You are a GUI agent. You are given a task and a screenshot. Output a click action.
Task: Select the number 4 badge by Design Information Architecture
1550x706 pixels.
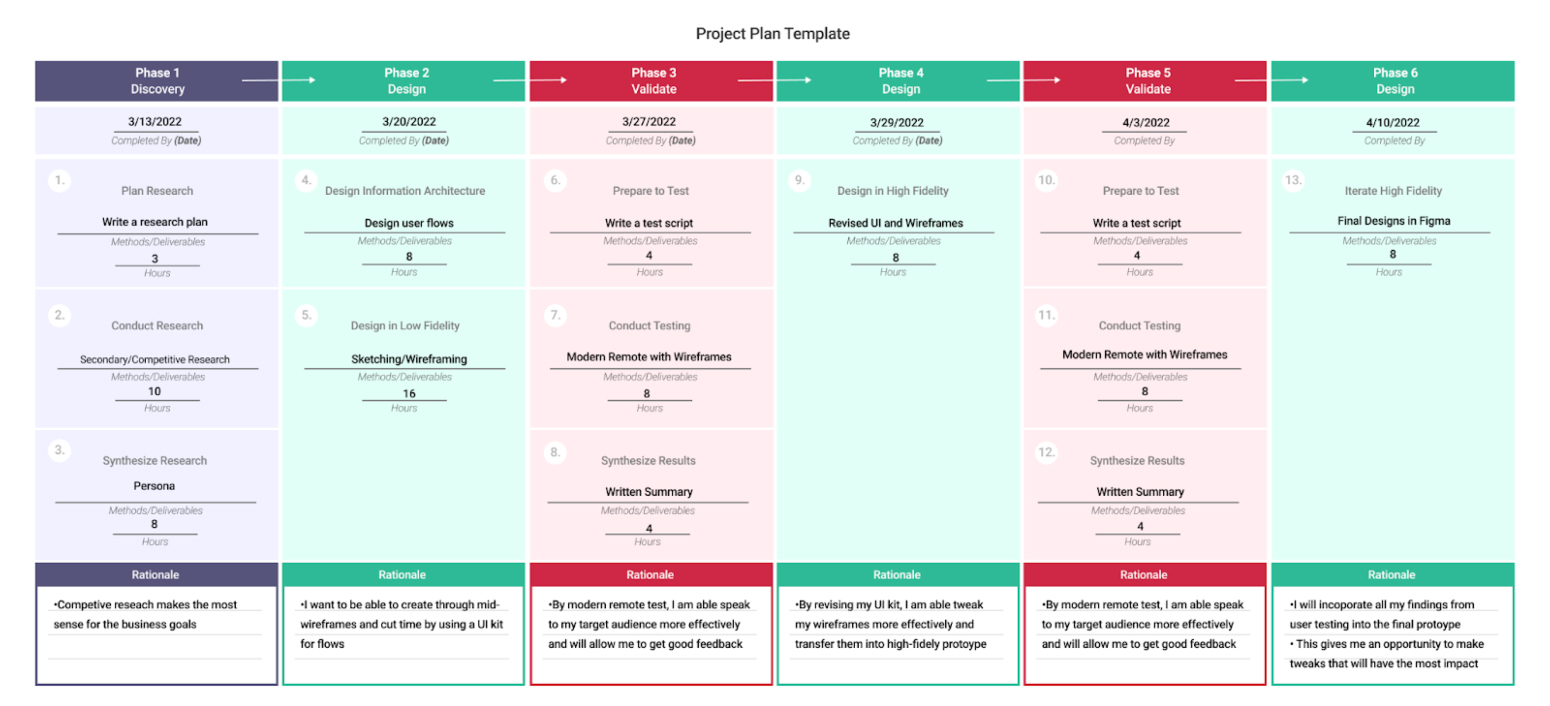pos(306,181)
